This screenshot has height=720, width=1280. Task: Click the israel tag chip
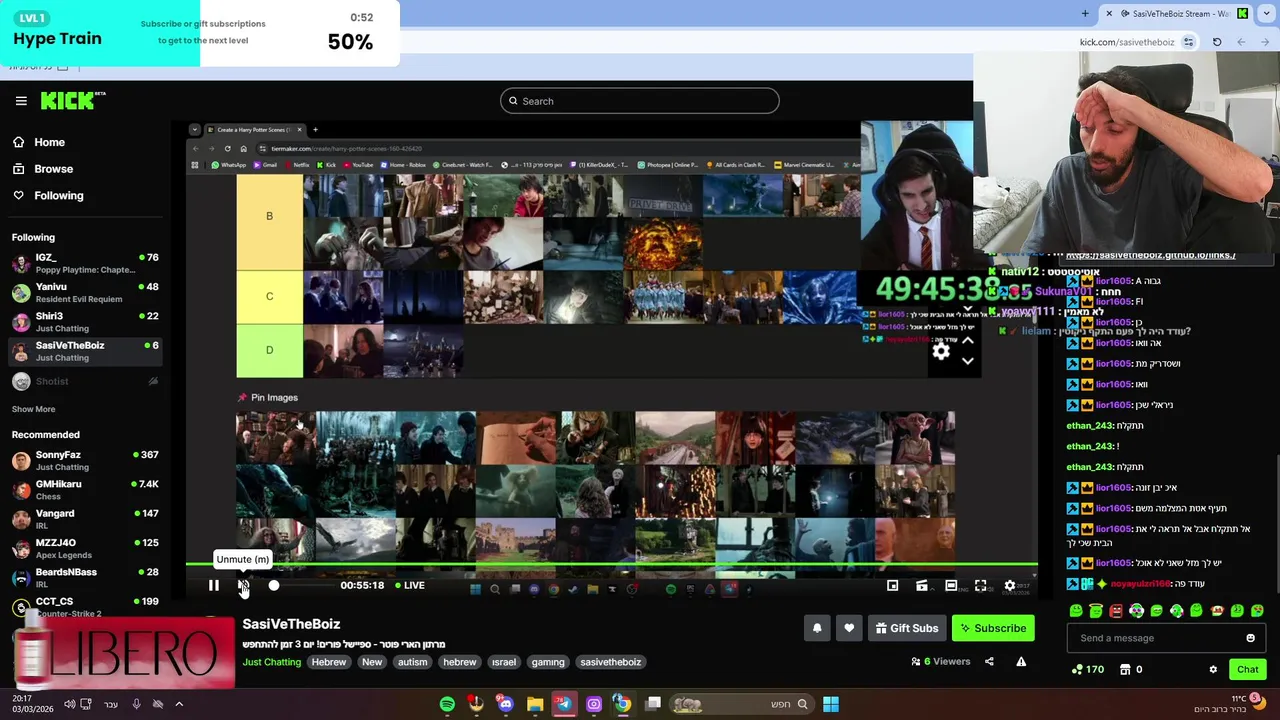(x=504, y=662)
